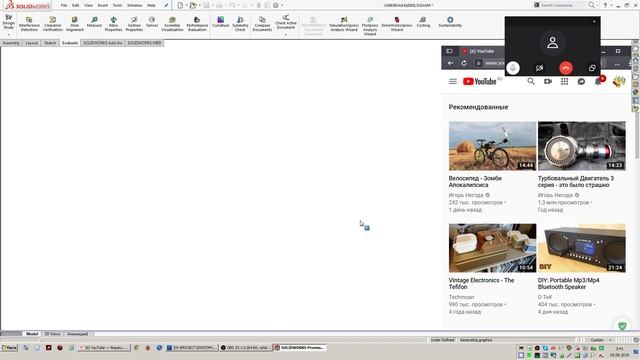Switch to the Layout tab
The image size is (640, 360).
[31, 43]
